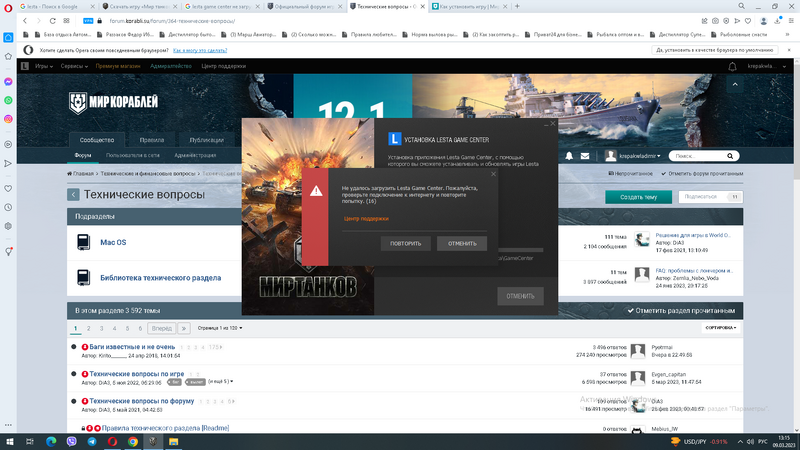Click the Windows Start button

[x=9, y=441]
